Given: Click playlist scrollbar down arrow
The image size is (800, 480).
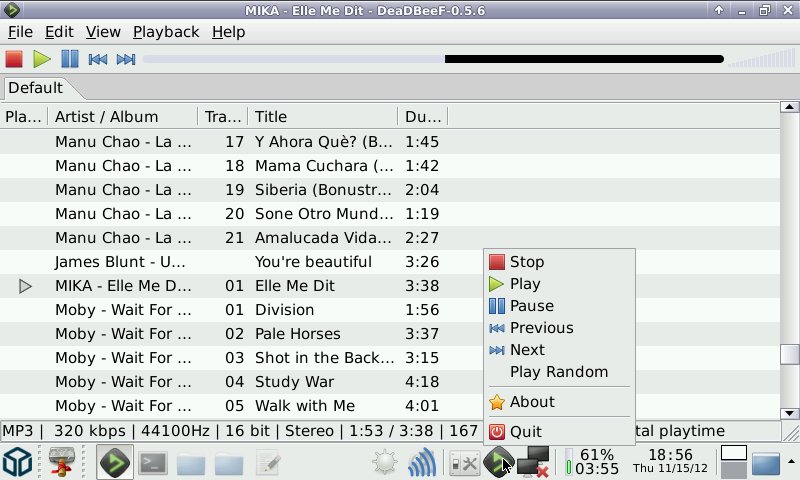Looking at the screenshot, I should 789,413.
